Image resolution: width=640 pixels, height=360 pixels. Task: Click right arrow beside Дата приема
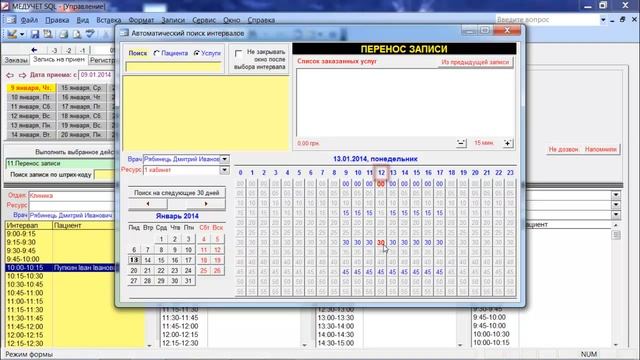pos(22,75)
